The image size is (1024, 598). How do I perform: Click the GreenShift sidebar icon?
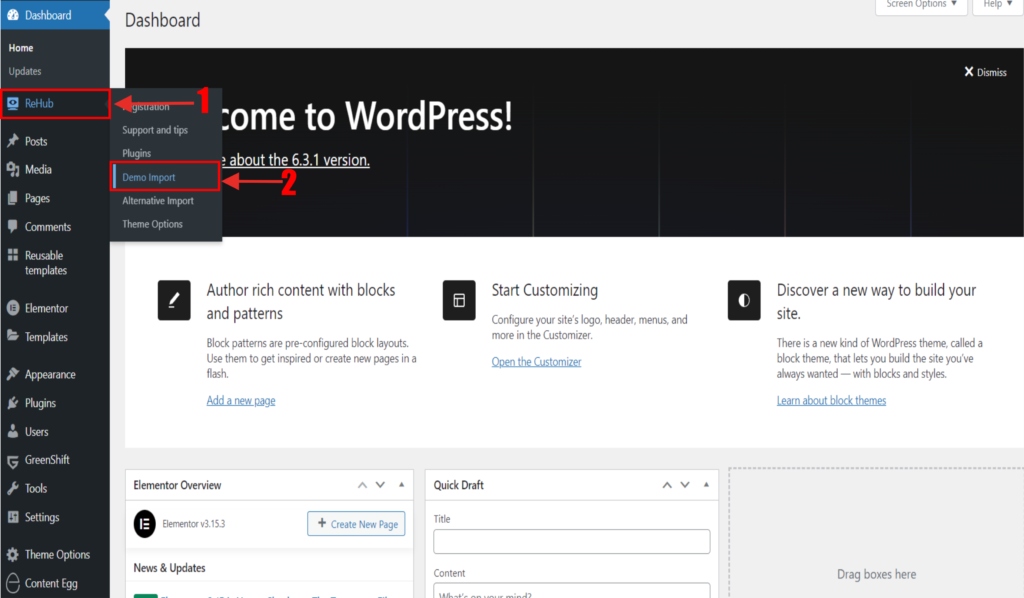click(12, 460)
